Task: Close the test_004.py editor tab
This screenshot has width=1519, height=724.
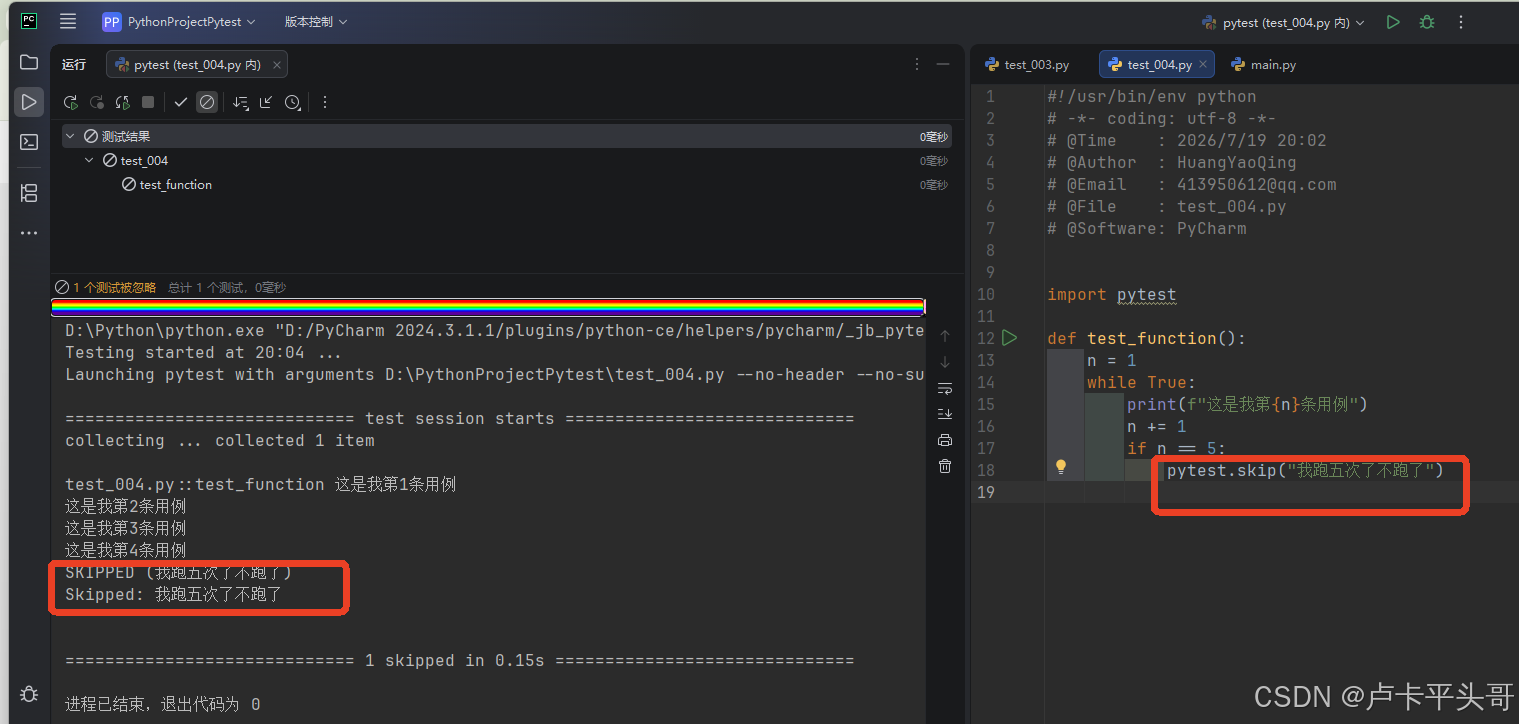Action: 1204,64
